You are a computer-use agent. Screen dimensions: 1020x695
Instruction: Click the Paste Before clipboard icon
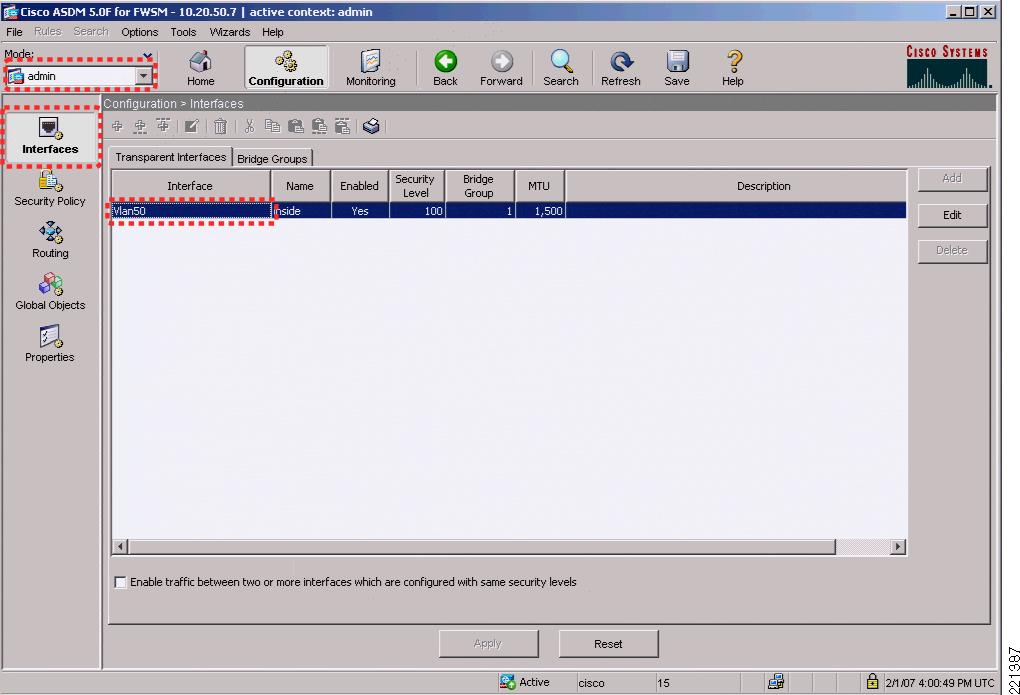click(x=319, y=126)
